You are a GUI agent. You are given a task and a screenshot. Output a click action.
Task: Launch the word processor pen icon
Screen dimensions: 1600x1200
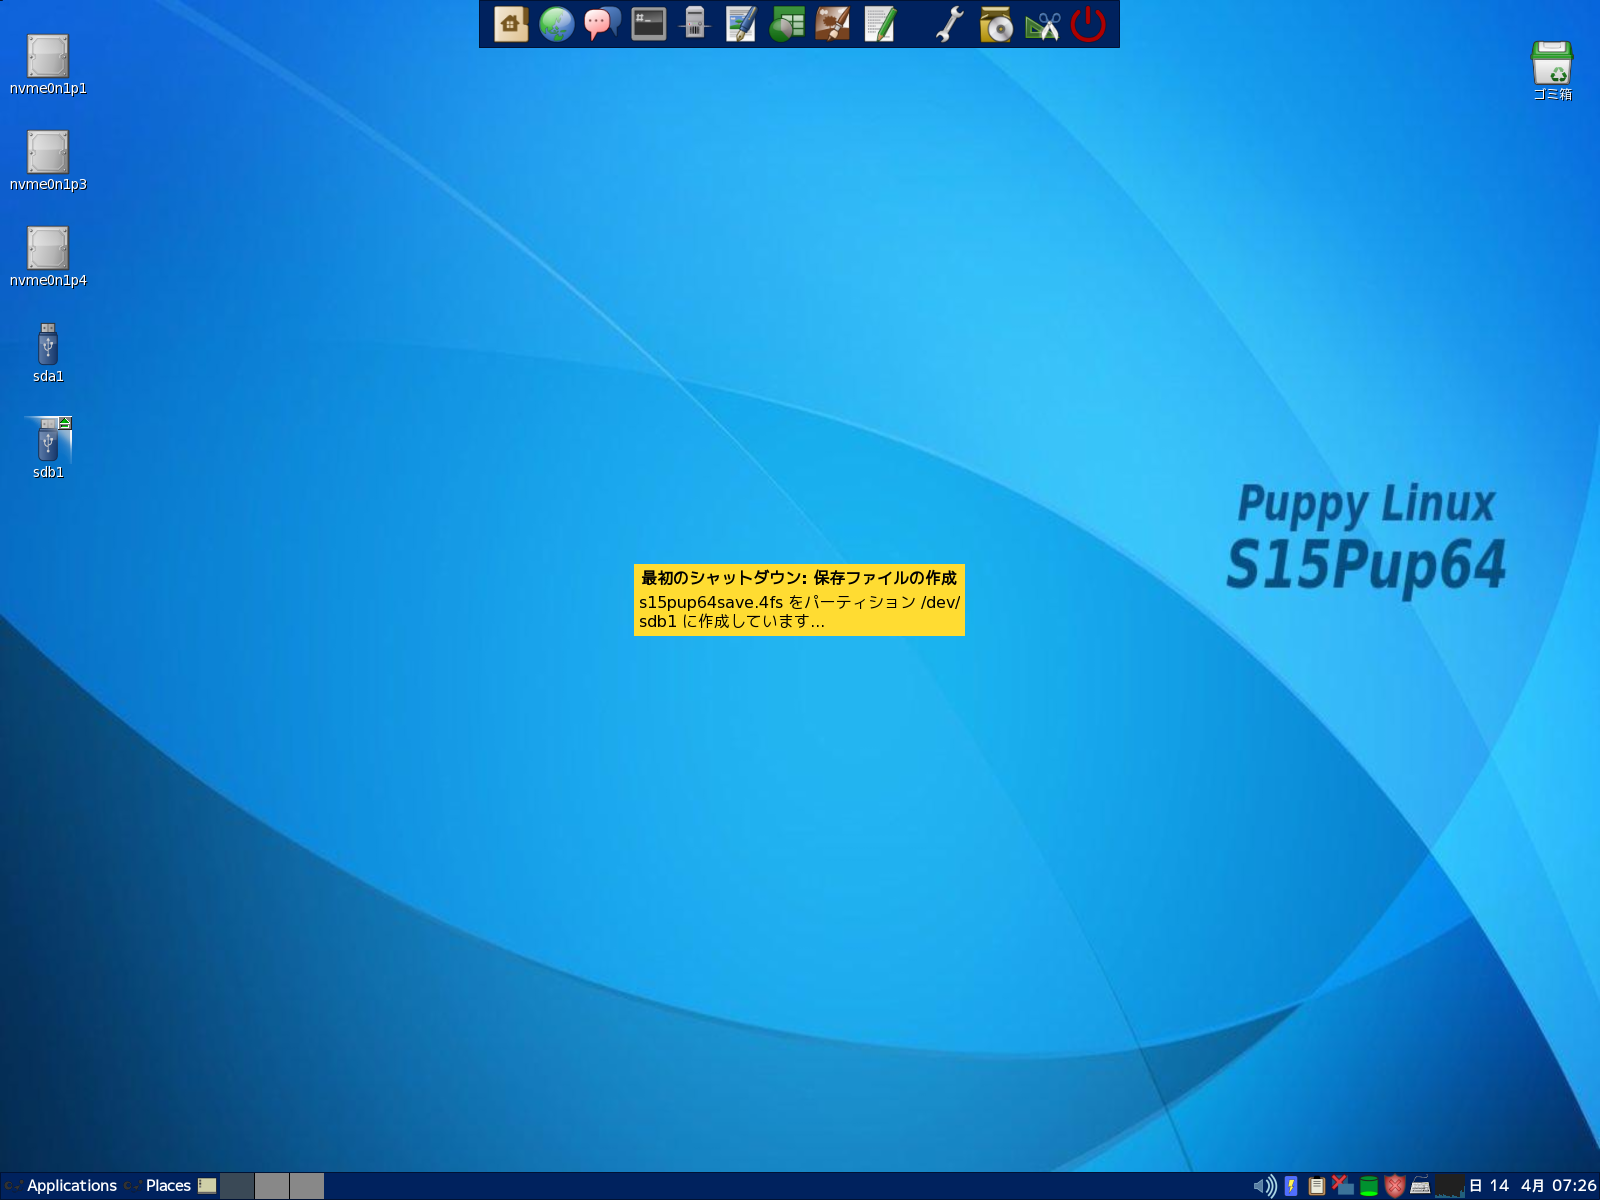tap(741, 24)
